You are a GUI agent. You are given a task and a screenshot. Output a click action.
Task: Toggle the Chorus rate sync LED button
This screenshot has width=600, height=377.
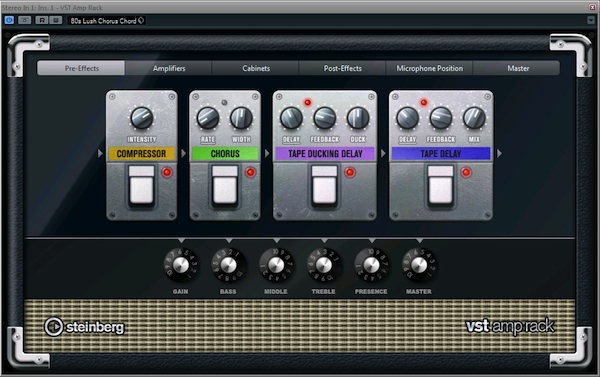click(224, 103)
